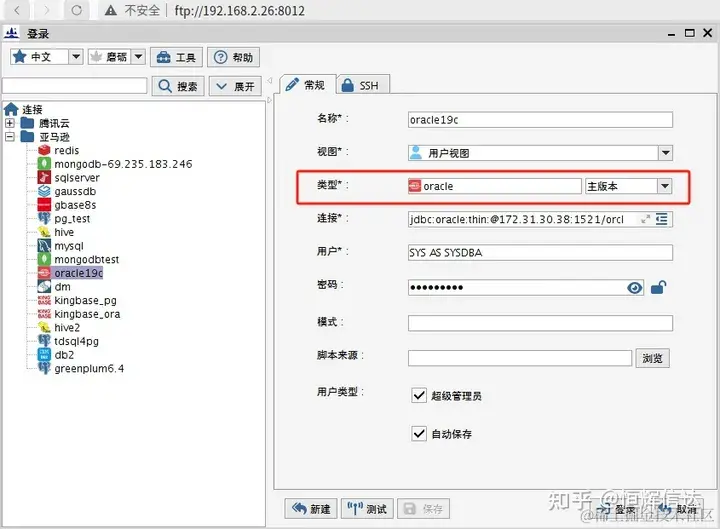Open the 帮助 menu
The width and height of the screenshot is (720, 529).
[233, 57]
